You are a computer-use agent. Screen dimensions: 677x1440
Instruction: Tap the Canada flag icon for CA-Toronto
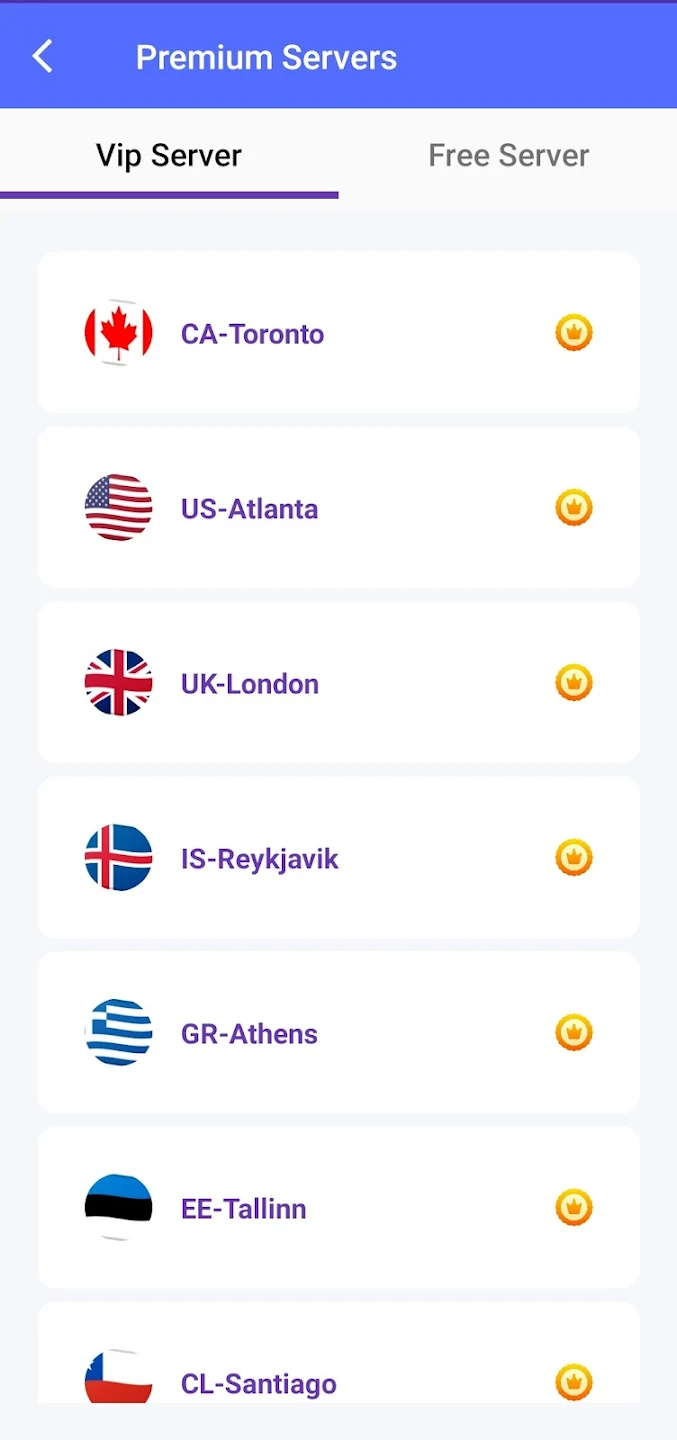(x=118, y=332)
